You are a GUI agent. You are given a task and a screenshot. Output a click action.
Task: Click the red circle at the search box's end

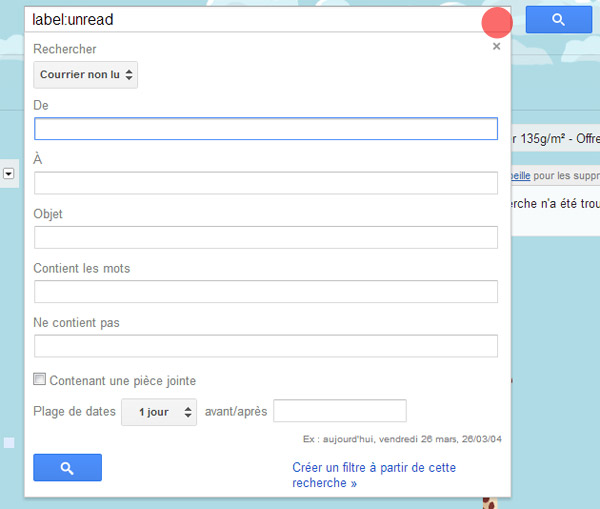[497, 23]
